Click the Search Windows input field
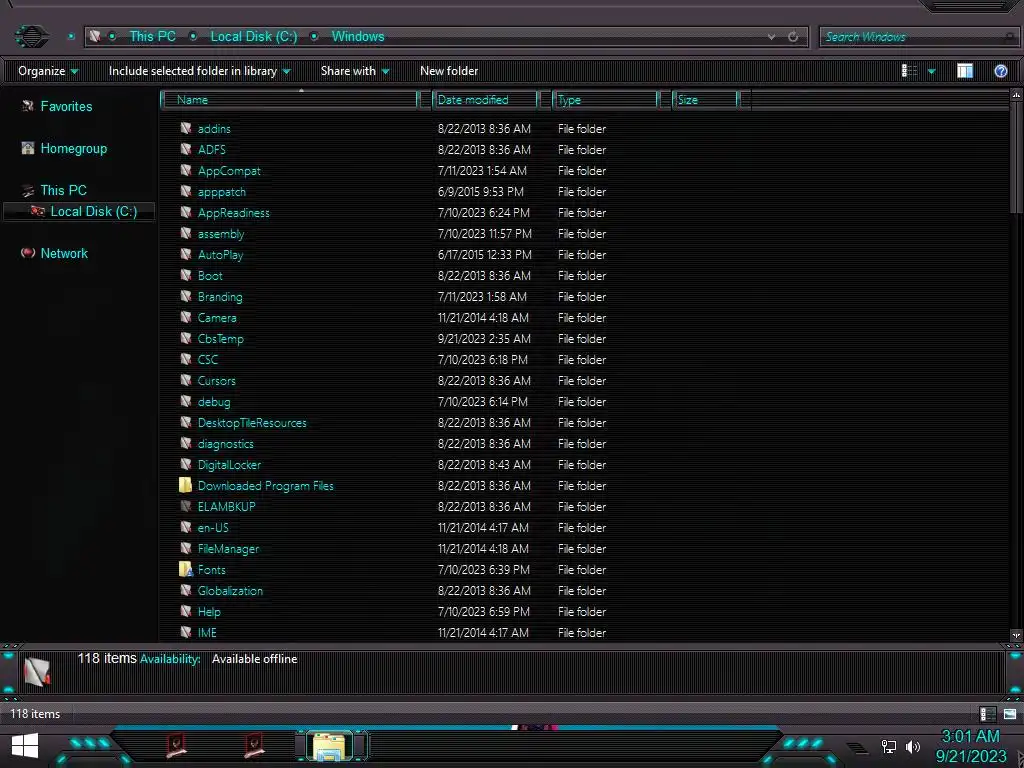Image resolution: width=1024 pixels, height=768 pixels. 918,37
